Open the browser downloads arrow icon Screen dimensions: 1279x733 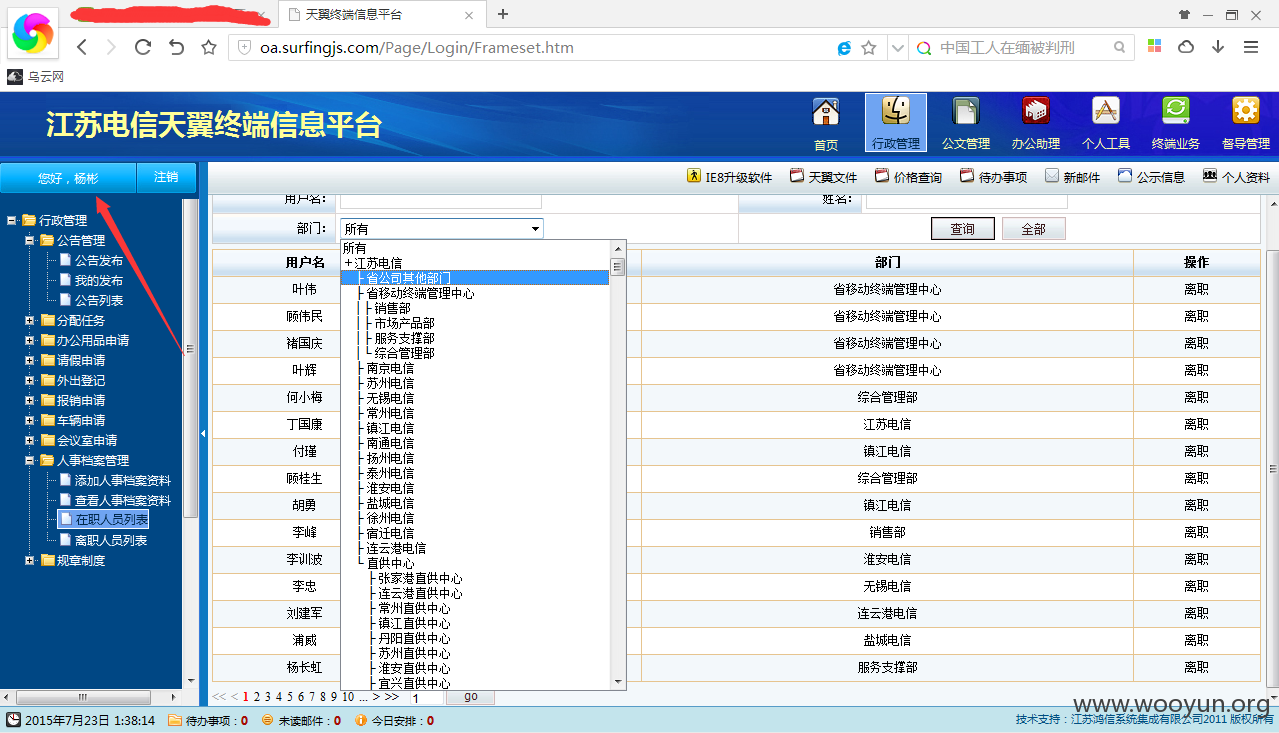(1218, 47)
